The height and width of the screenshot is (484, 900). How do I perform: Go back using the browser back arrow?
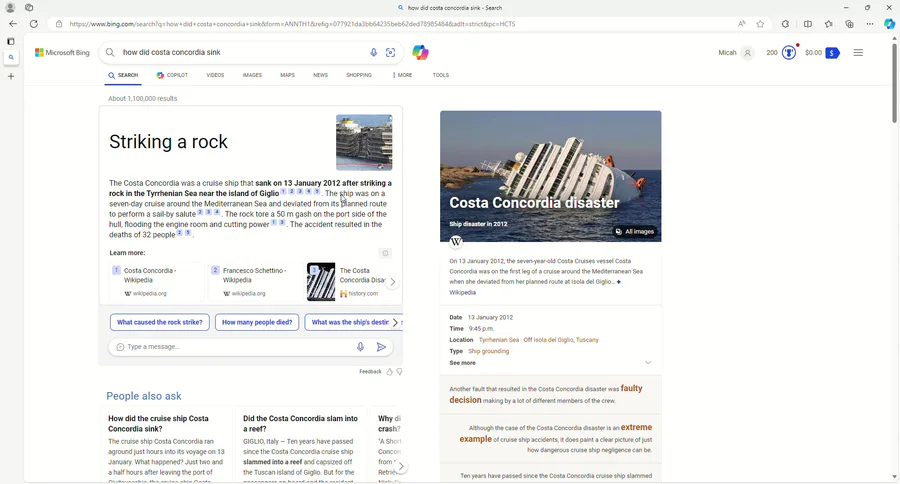coord(13,24)
